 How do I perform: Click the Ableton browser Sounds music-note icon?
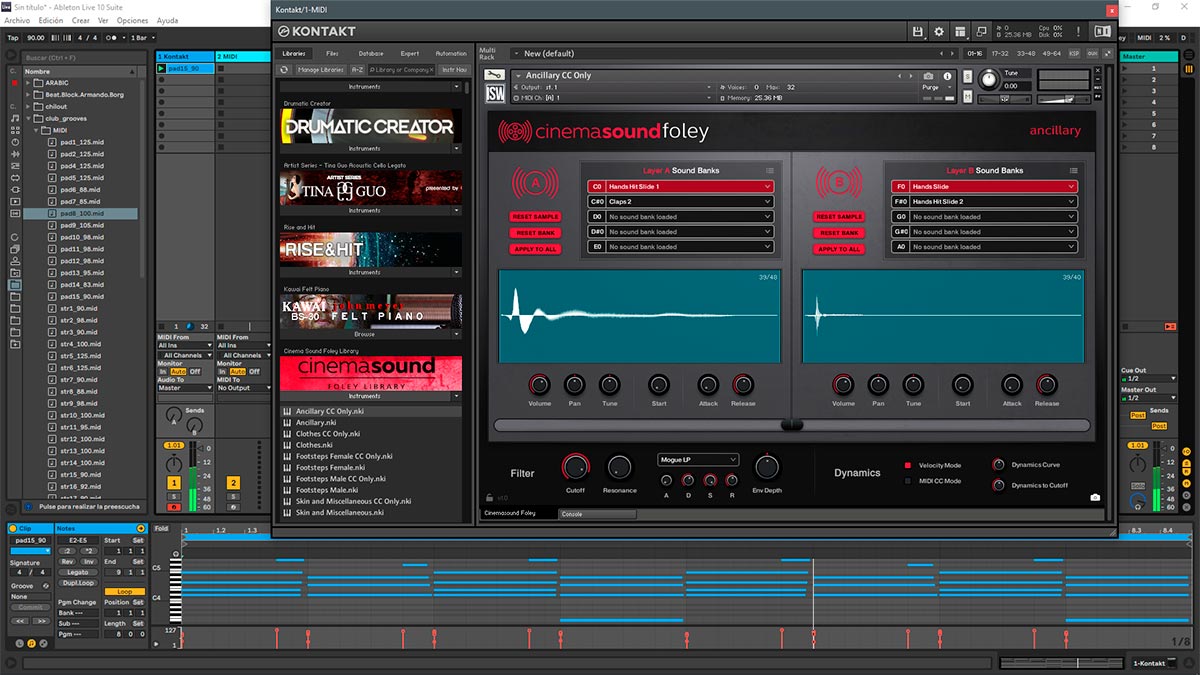15,118
